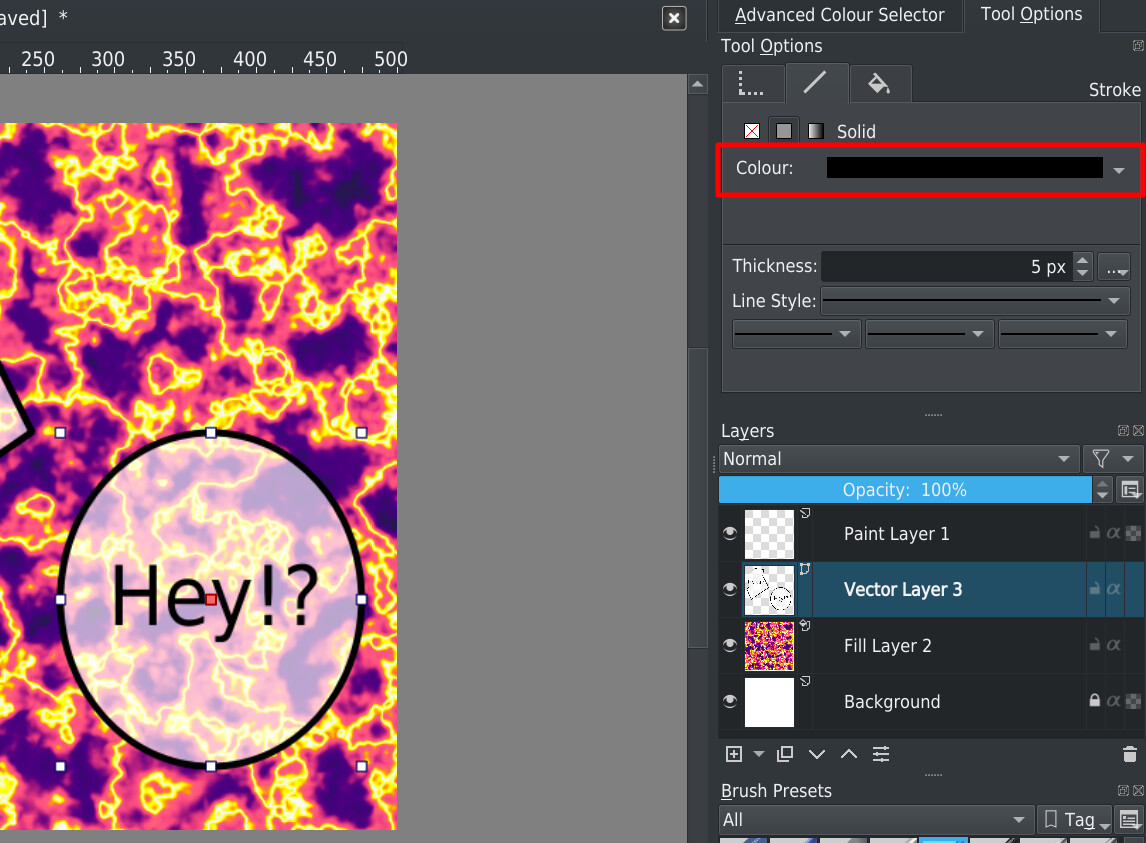Open the Line Style dropdown
Screen dimensions: 1146x843
coord(975,300)
